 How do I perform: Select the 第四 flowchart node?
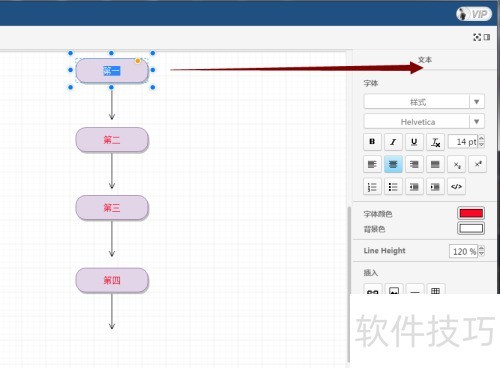click(112, 280)
